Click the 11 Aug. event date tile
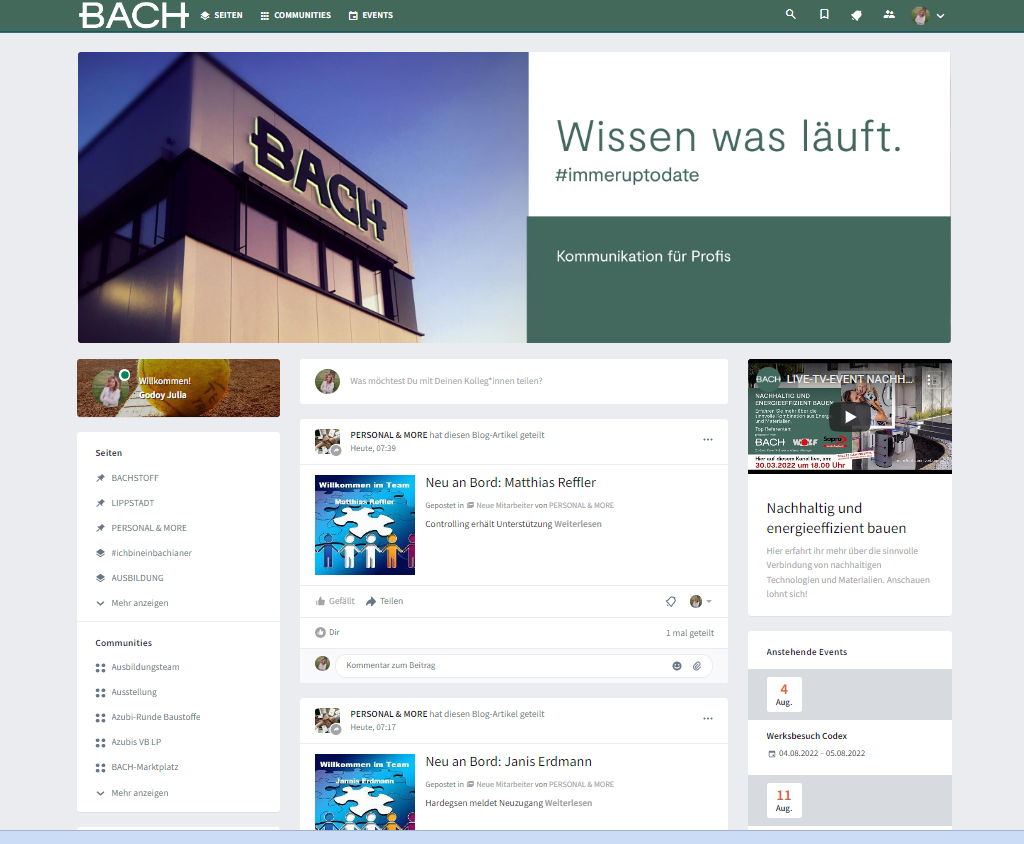The image size is (1024, 844). pos(784,800)
